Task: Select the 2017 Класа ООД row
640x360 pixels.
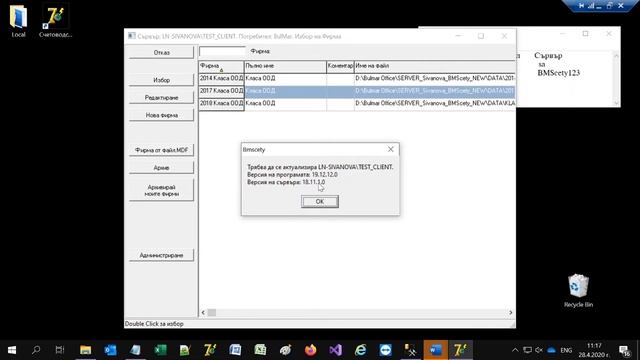Action: pos(357,91)
